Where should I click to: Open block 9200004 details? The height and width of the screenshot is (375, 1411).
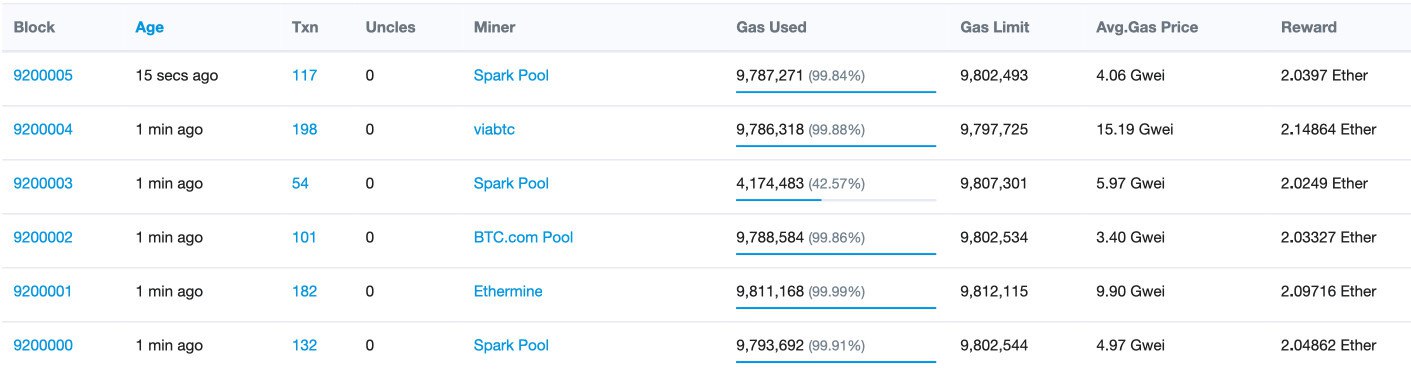43,129
